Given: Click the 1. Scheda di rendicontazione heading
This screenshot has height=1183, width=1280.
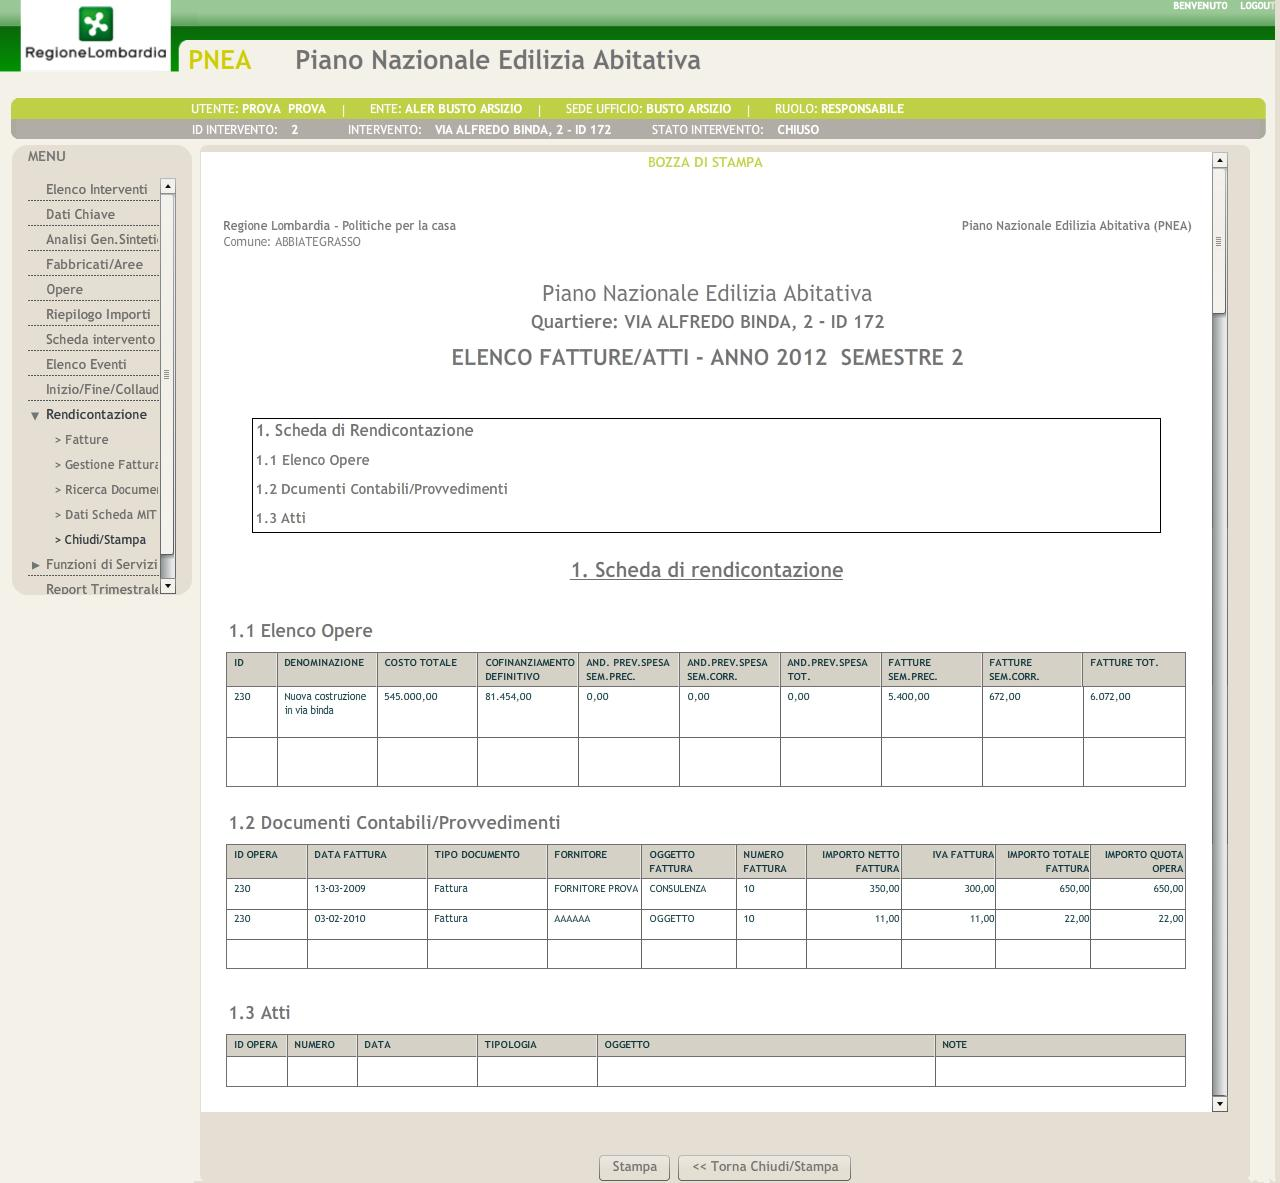Looking at the screenshot, I should click(707, 570).
